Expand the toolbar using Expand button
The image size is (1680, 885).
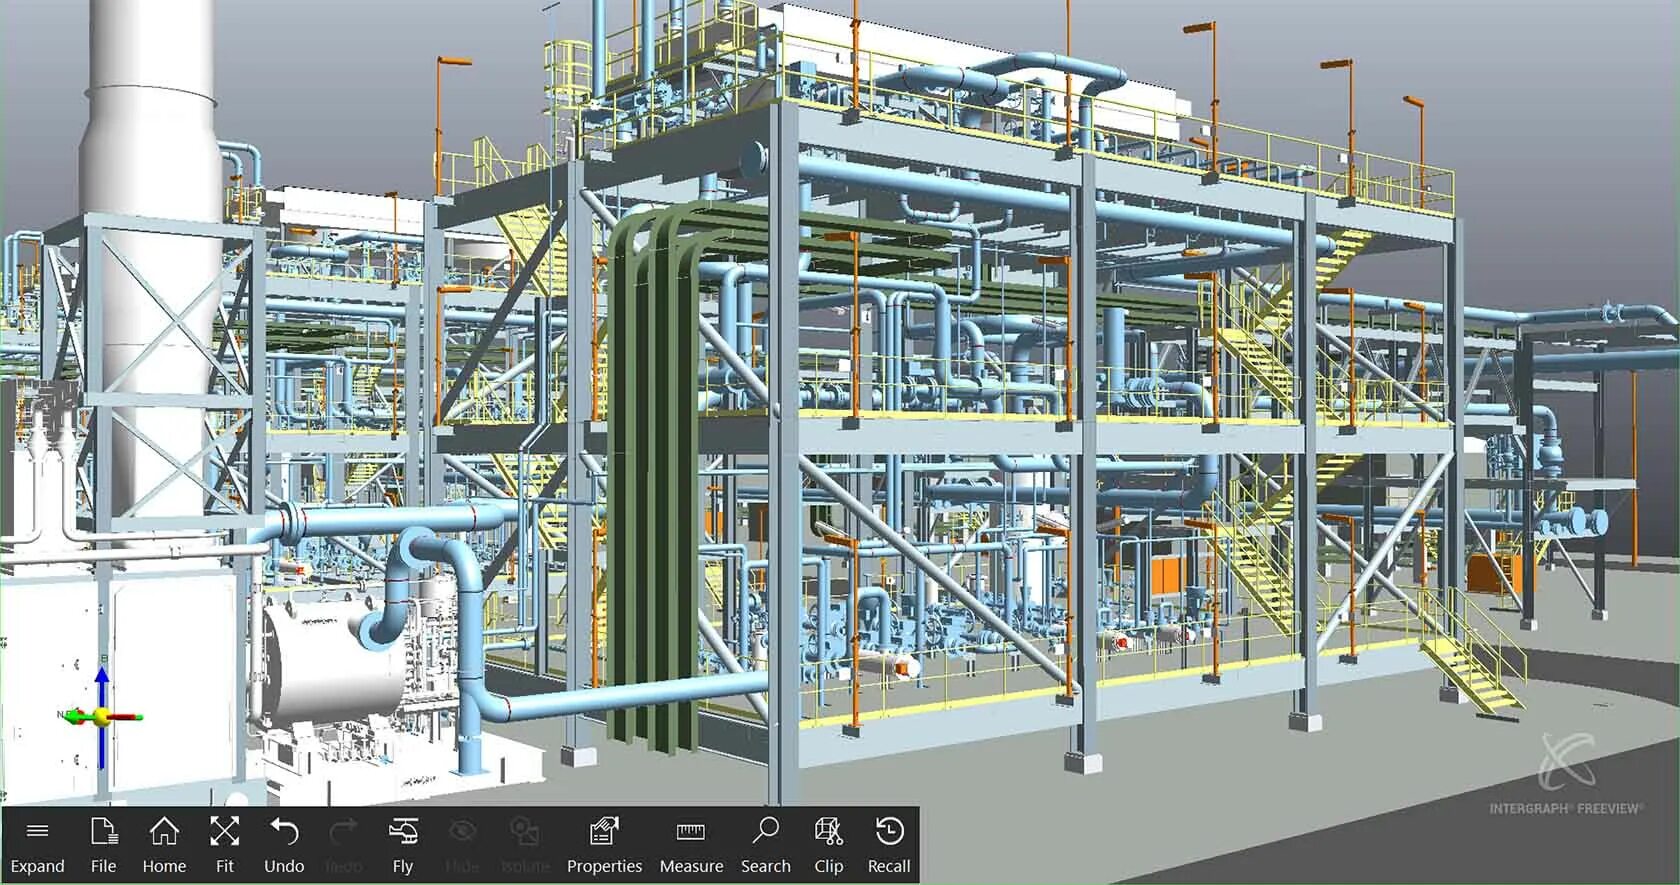tap(38, 845)
